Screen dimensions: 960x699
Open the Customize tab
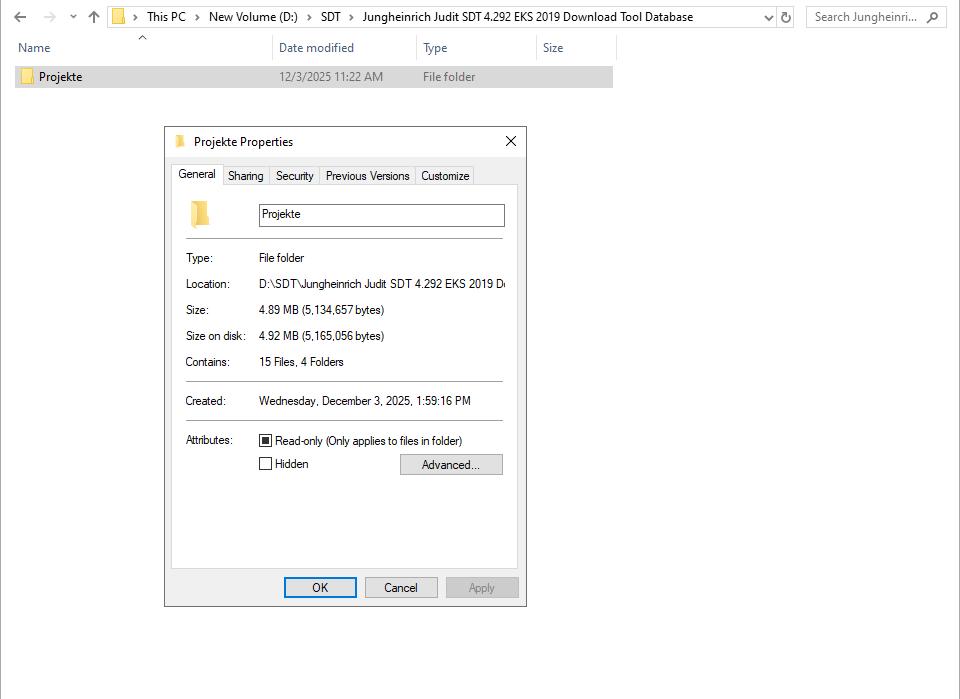pyautogui.click(x=445, y=176)
